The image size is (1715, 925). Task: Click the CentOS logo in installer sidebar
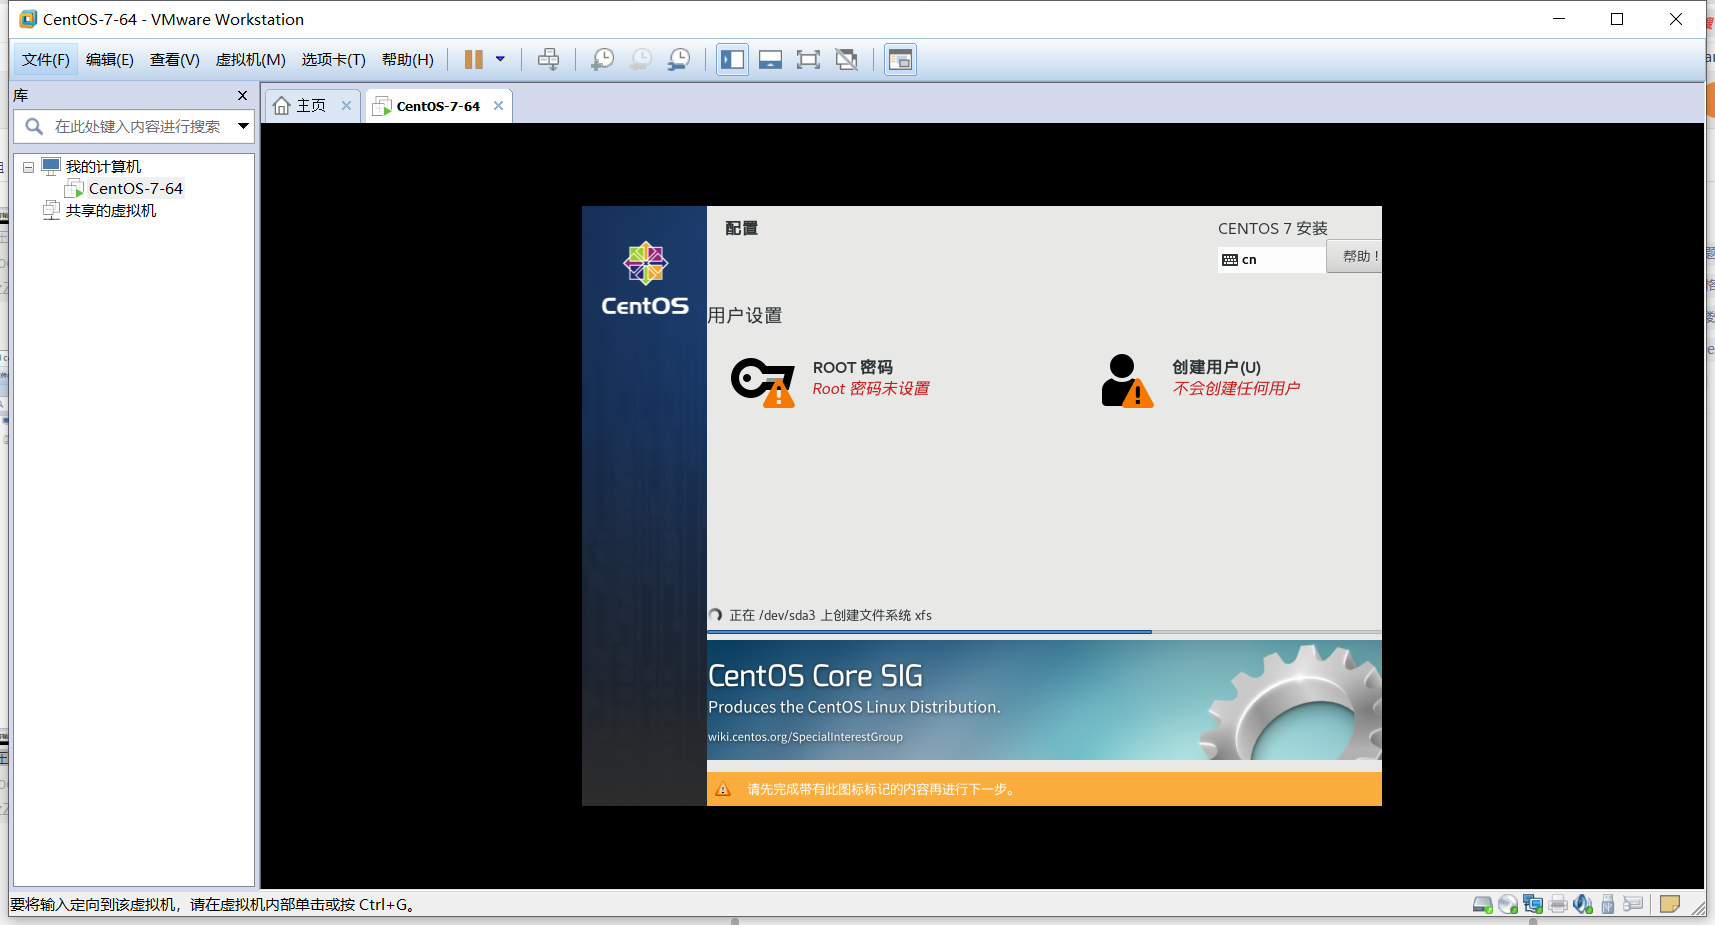pyautogui.click(x=645, y=279)
